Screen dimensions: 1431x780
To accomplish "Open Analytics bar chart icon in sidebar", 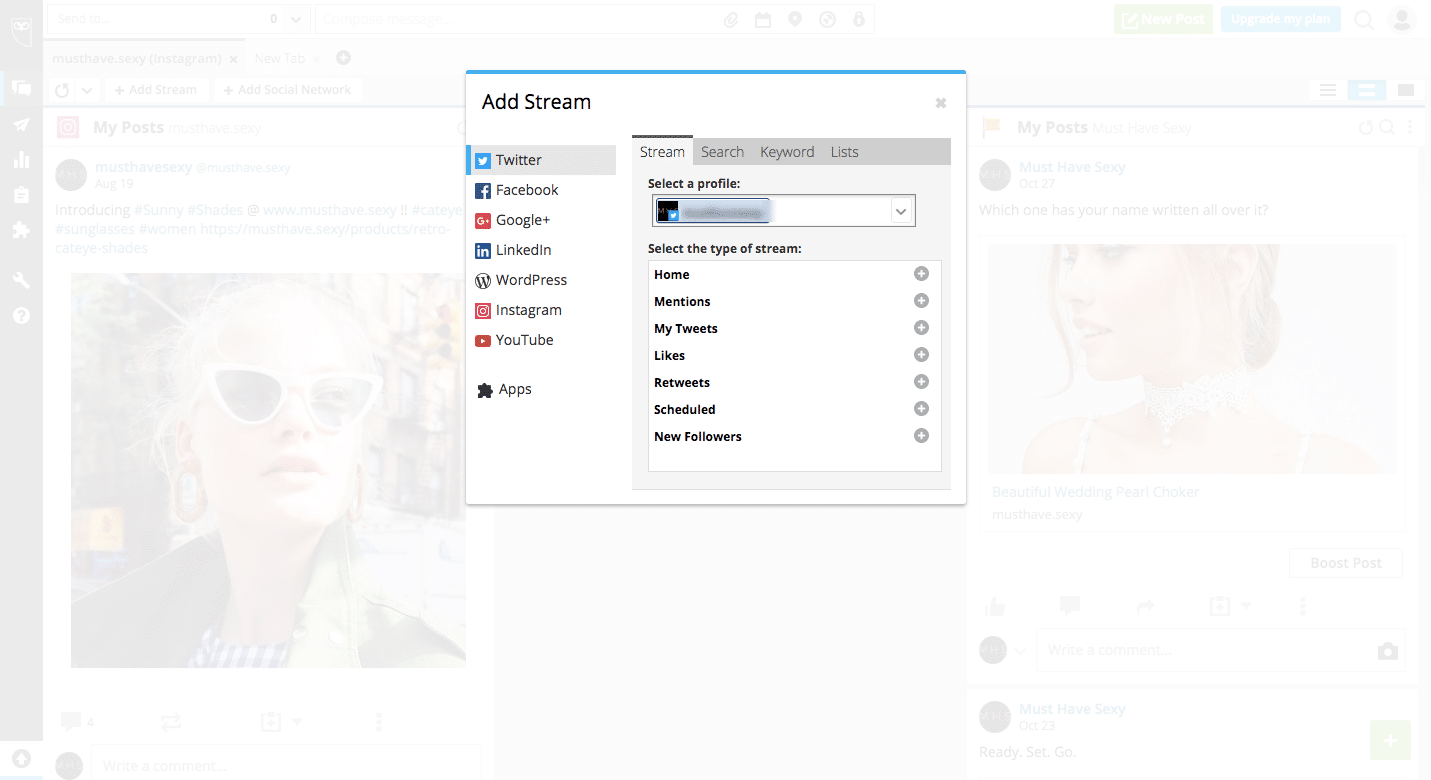I will (x=21, y=159).
